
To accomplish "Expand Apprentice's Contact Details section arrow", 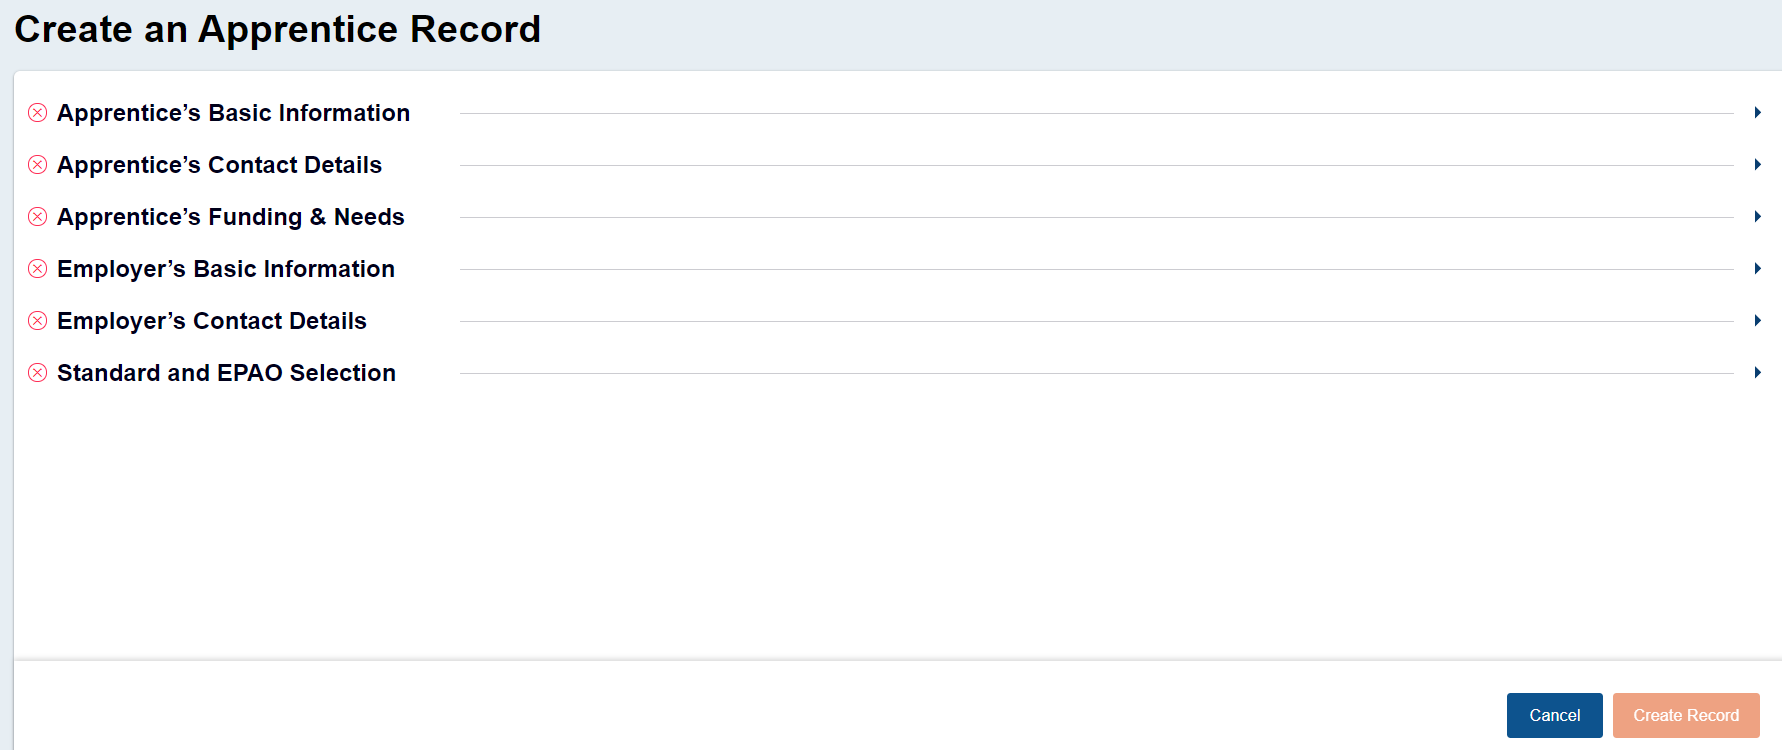I will pos(1757,165).
